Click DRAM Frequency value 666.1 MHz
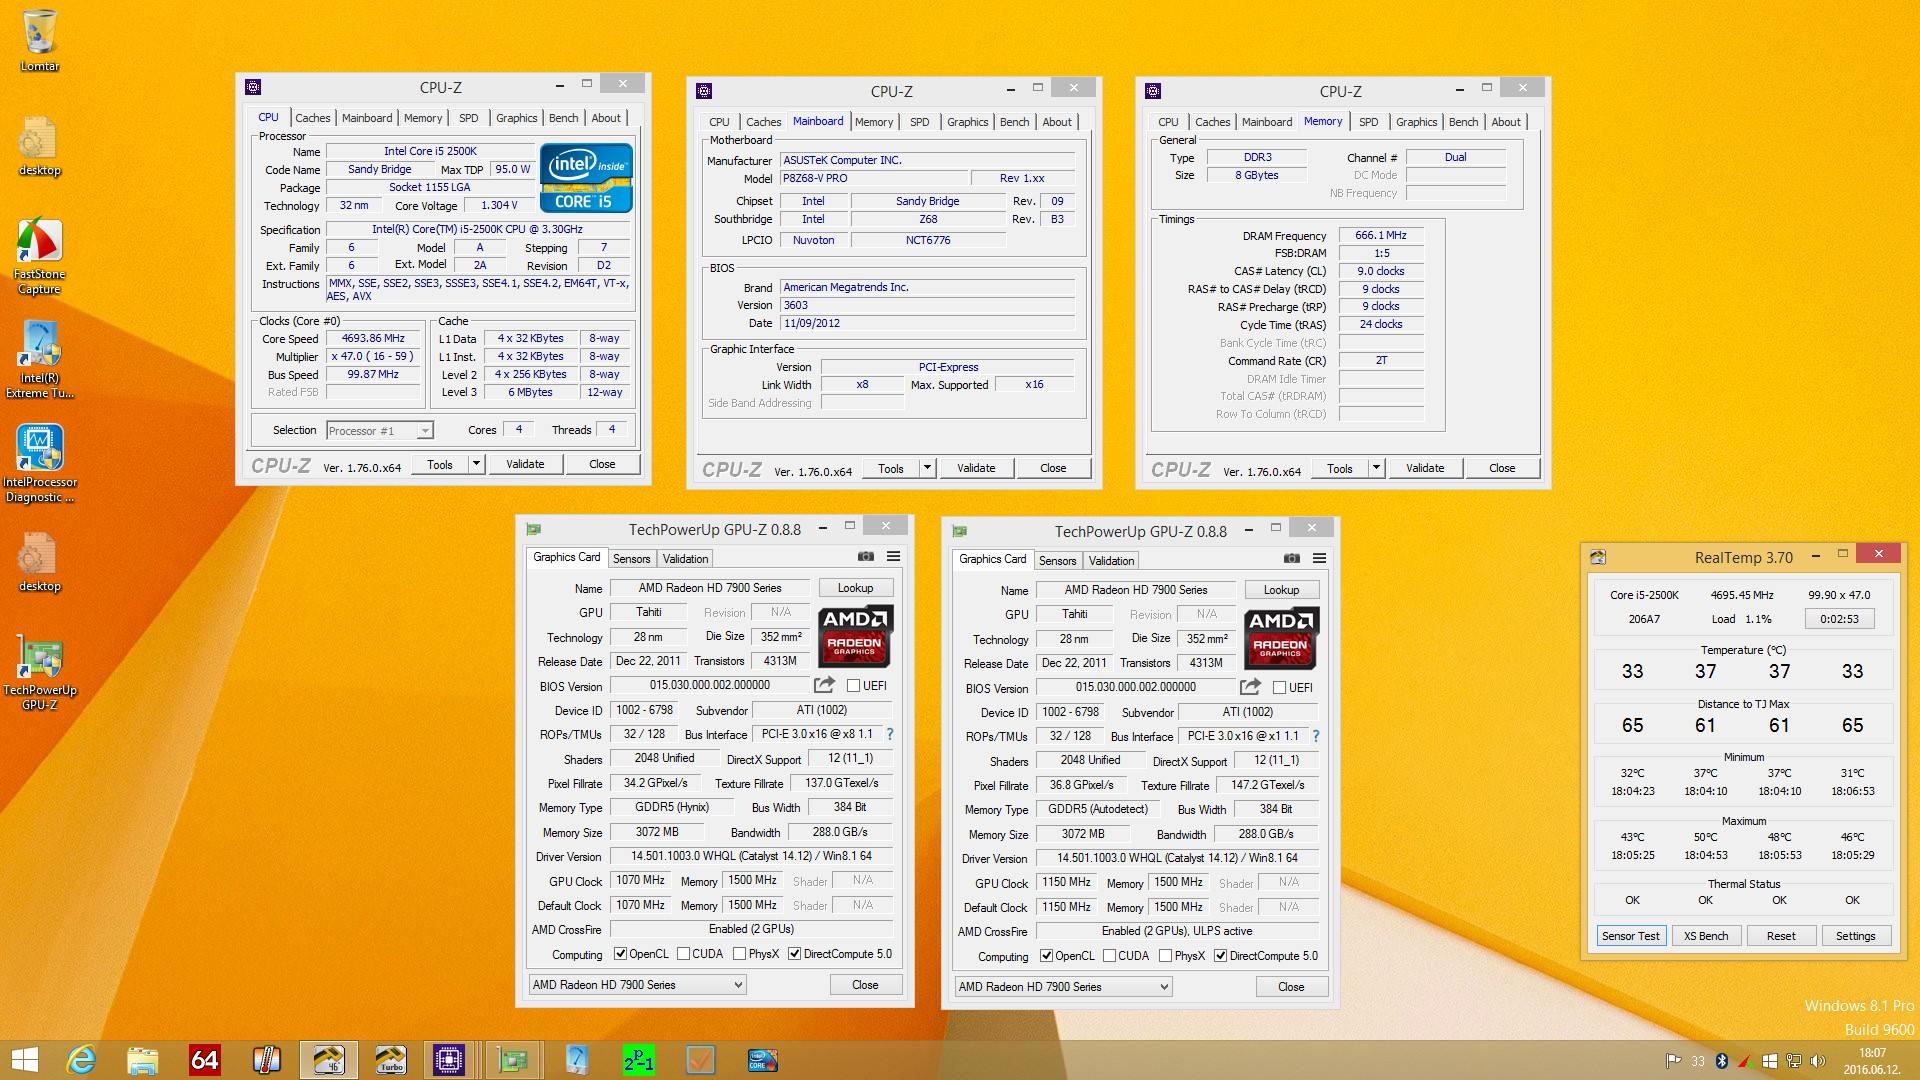 [1381, 236]
